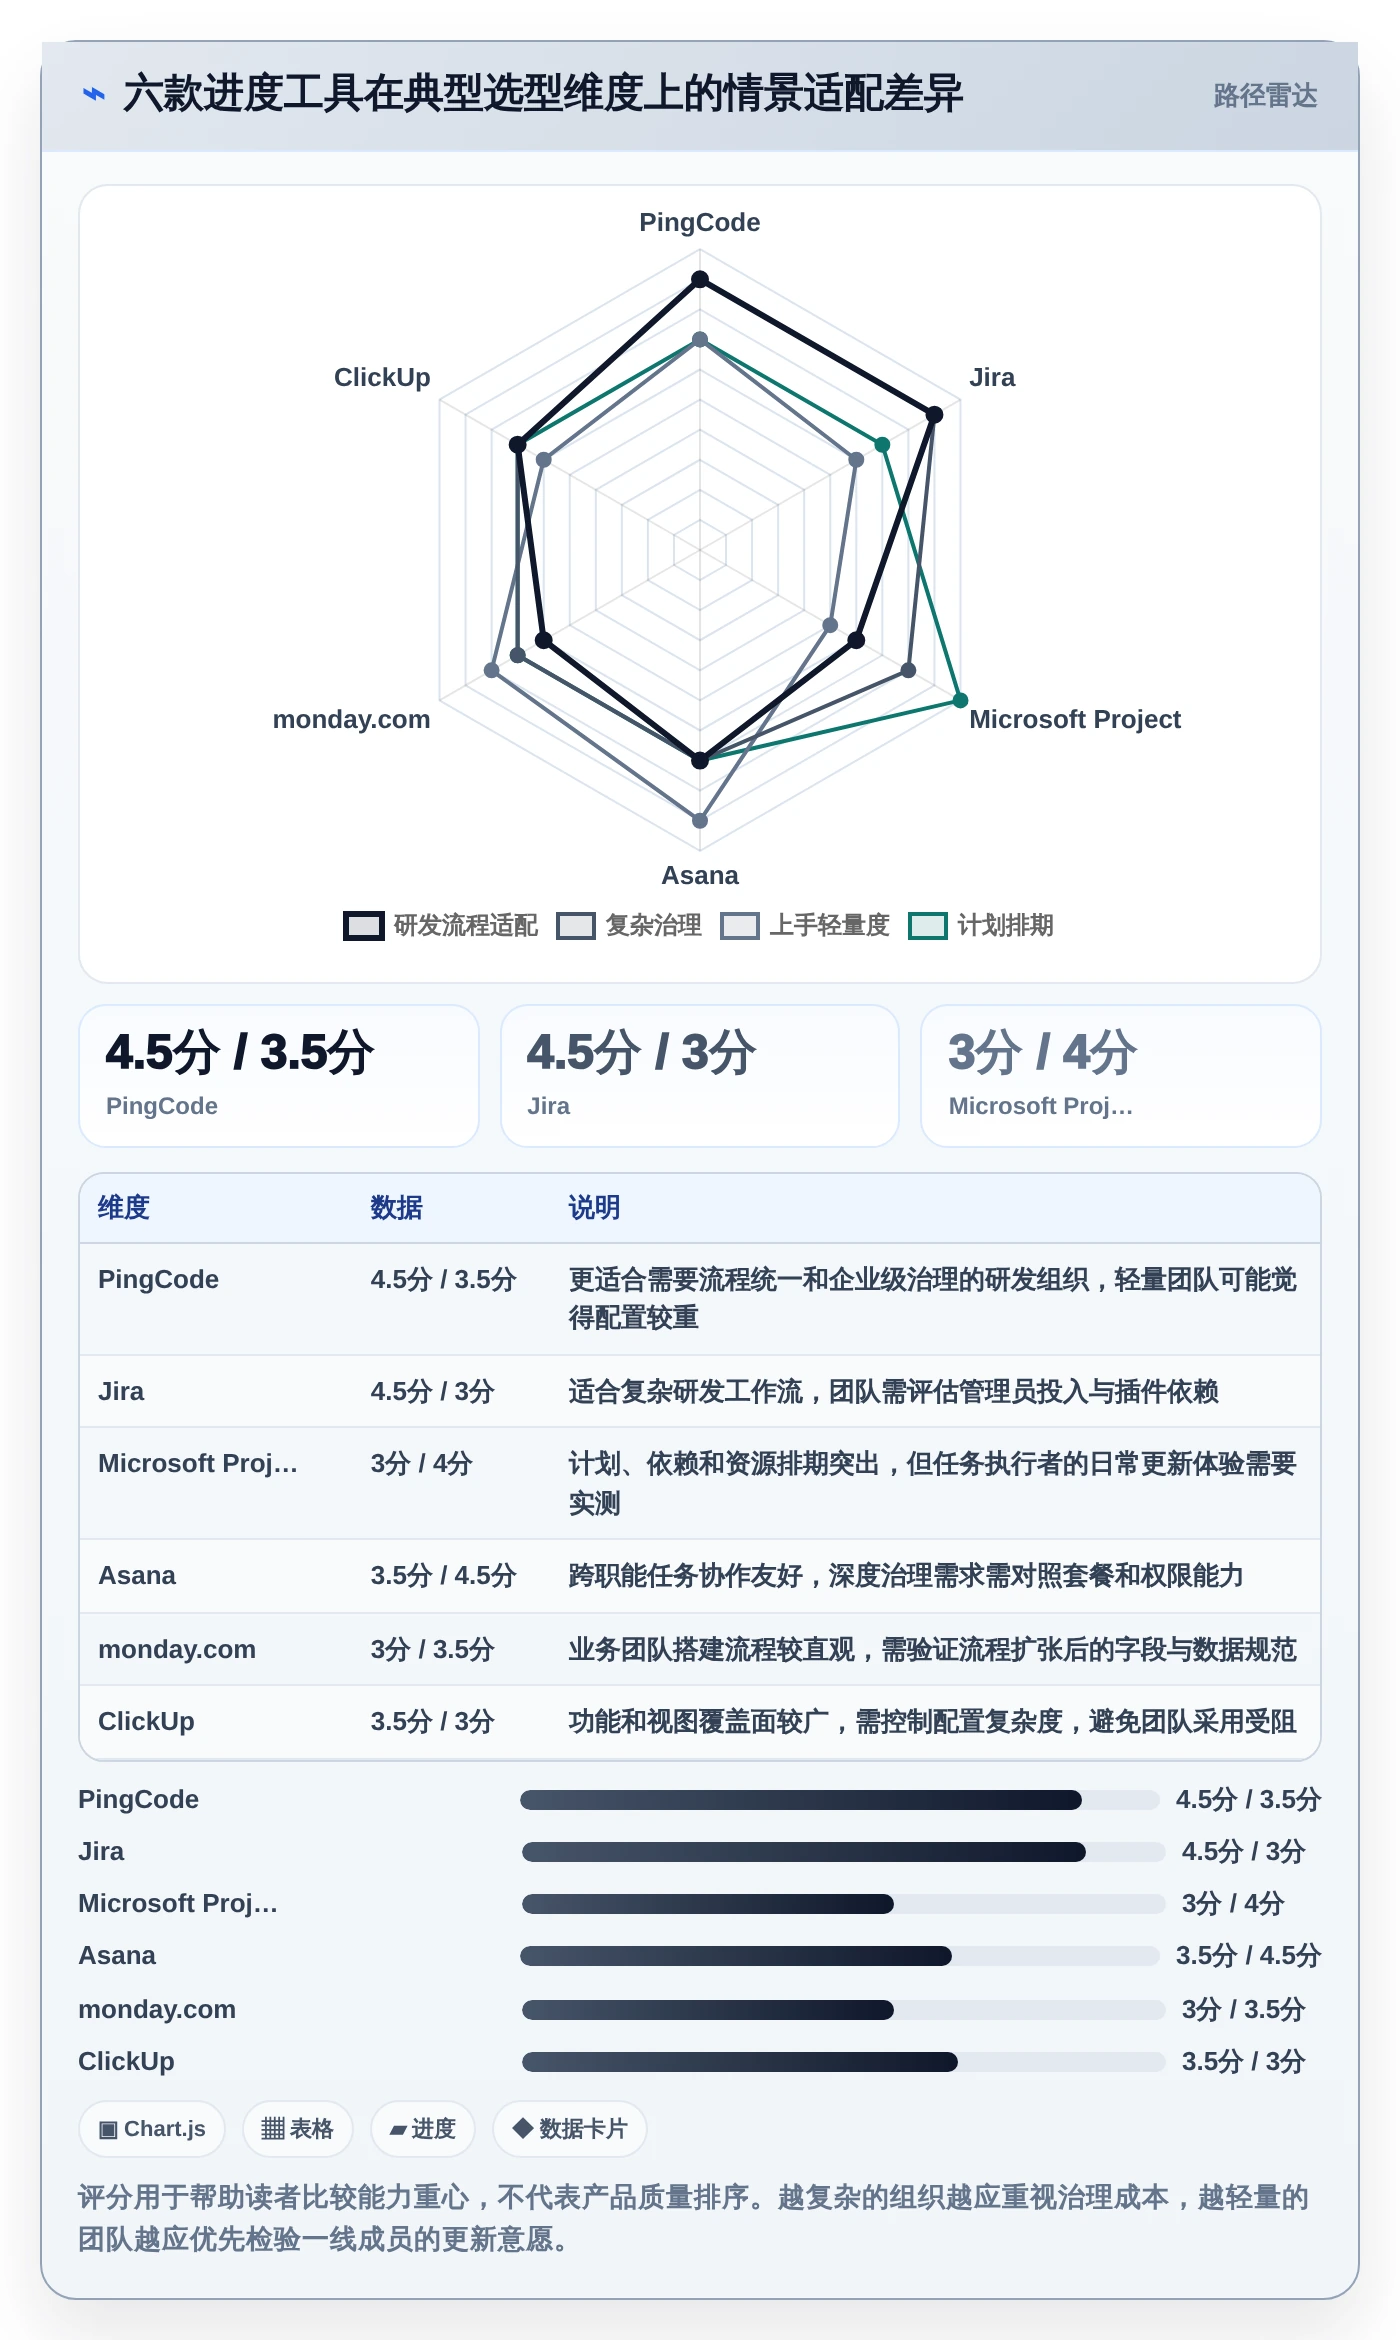Toggle the 计划排期 legend dataset
Viewport: 1400px width, 2340px height.
point(981,926)
